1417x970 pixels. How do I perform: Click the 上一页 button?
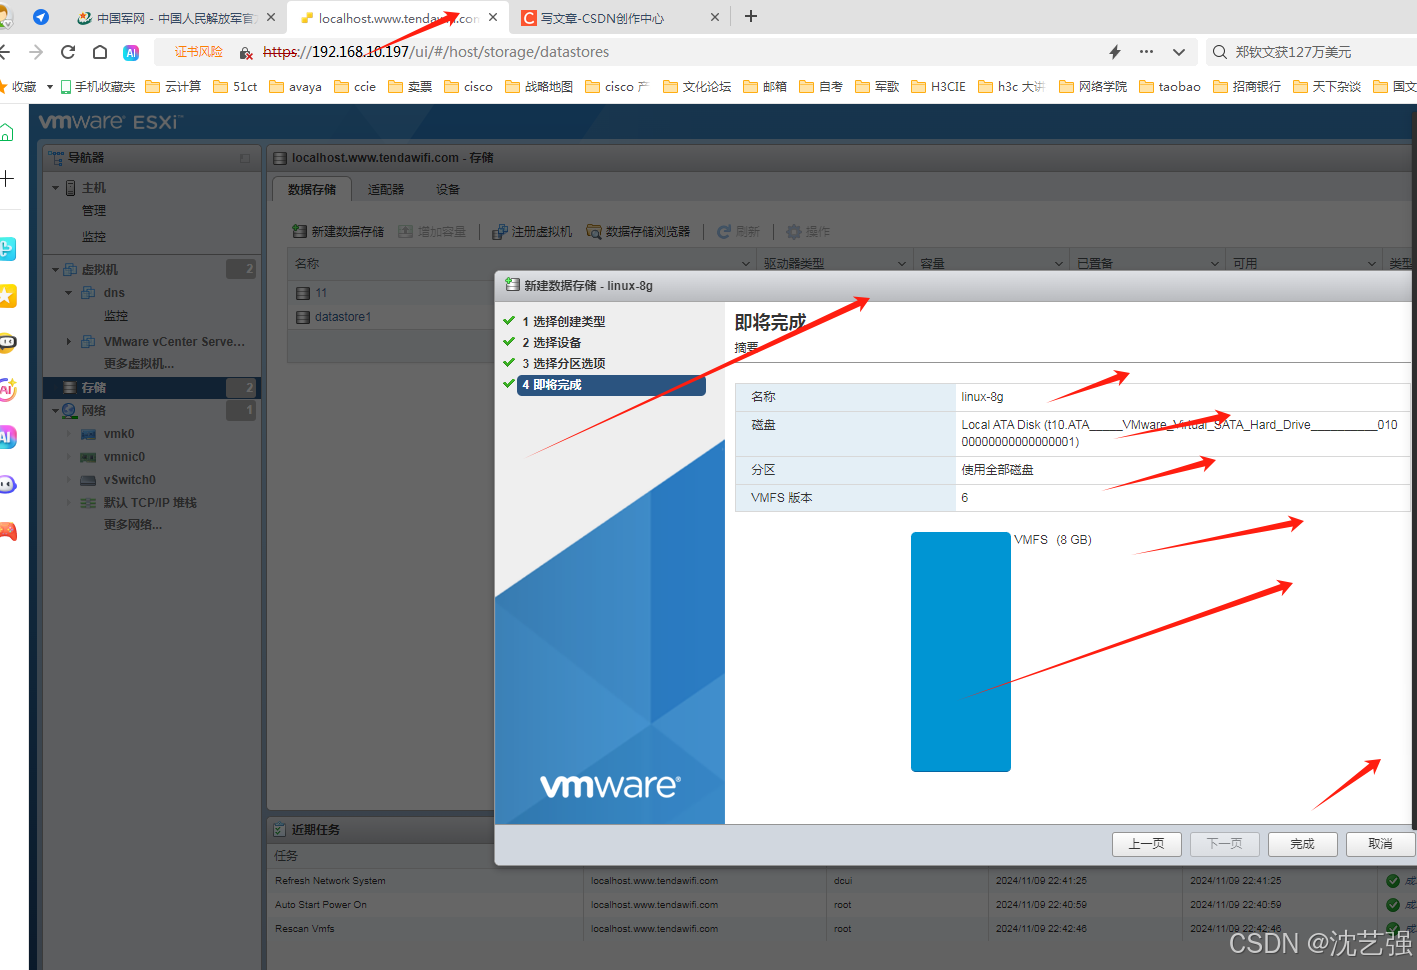(x=1147, y=844)
